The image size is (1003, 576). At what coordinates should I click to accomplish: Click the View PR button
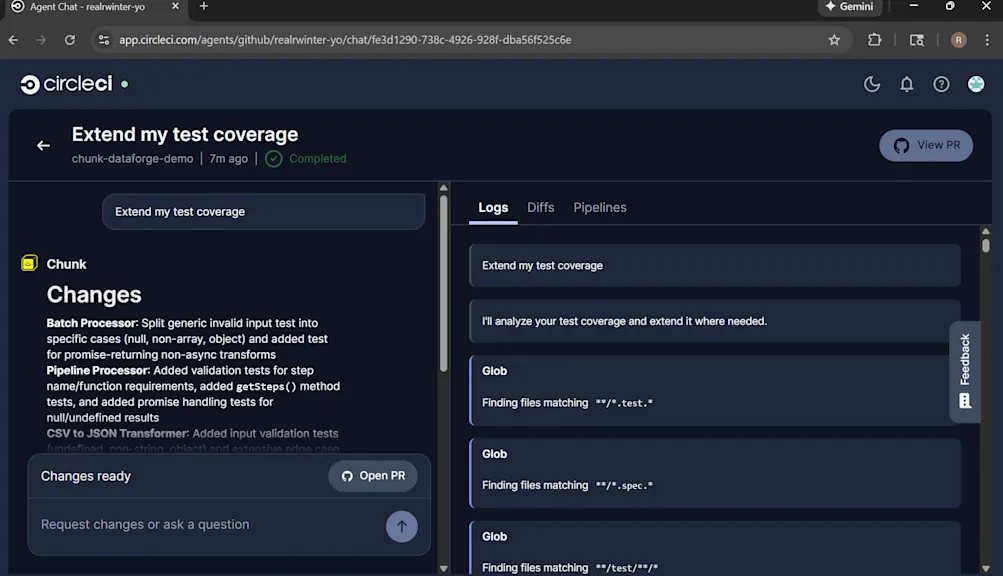pyautogui.click(x=926, y=145)
